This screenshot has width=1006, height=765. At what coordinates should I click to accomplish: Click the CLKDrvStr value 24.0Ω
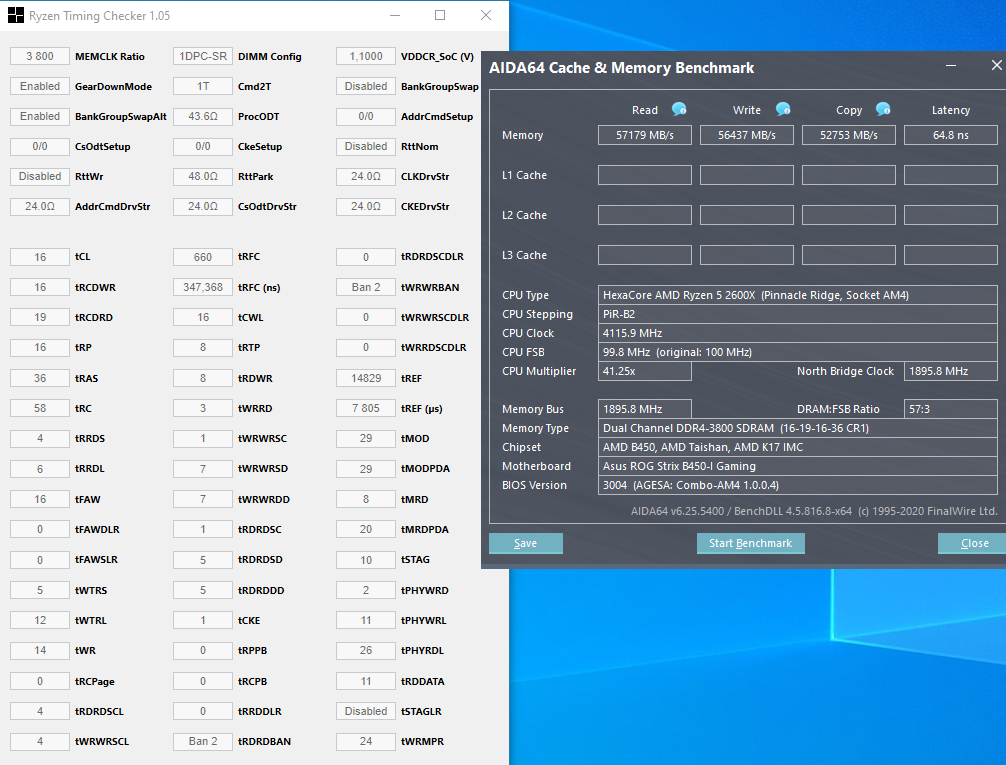(366, 176)
